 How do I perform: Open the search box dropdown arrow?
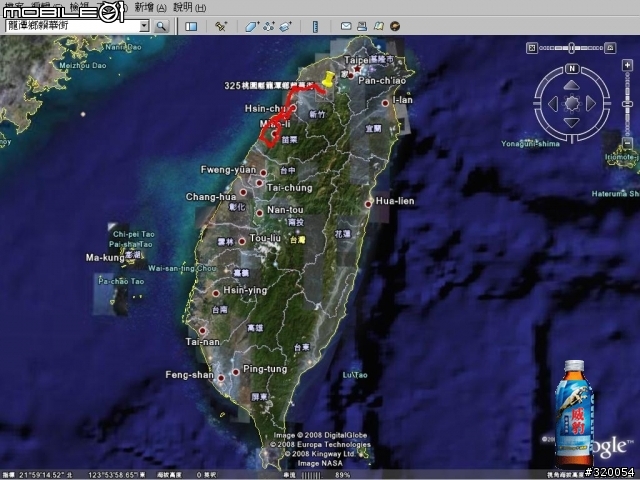pyautogui.click(x=144, y=26)
